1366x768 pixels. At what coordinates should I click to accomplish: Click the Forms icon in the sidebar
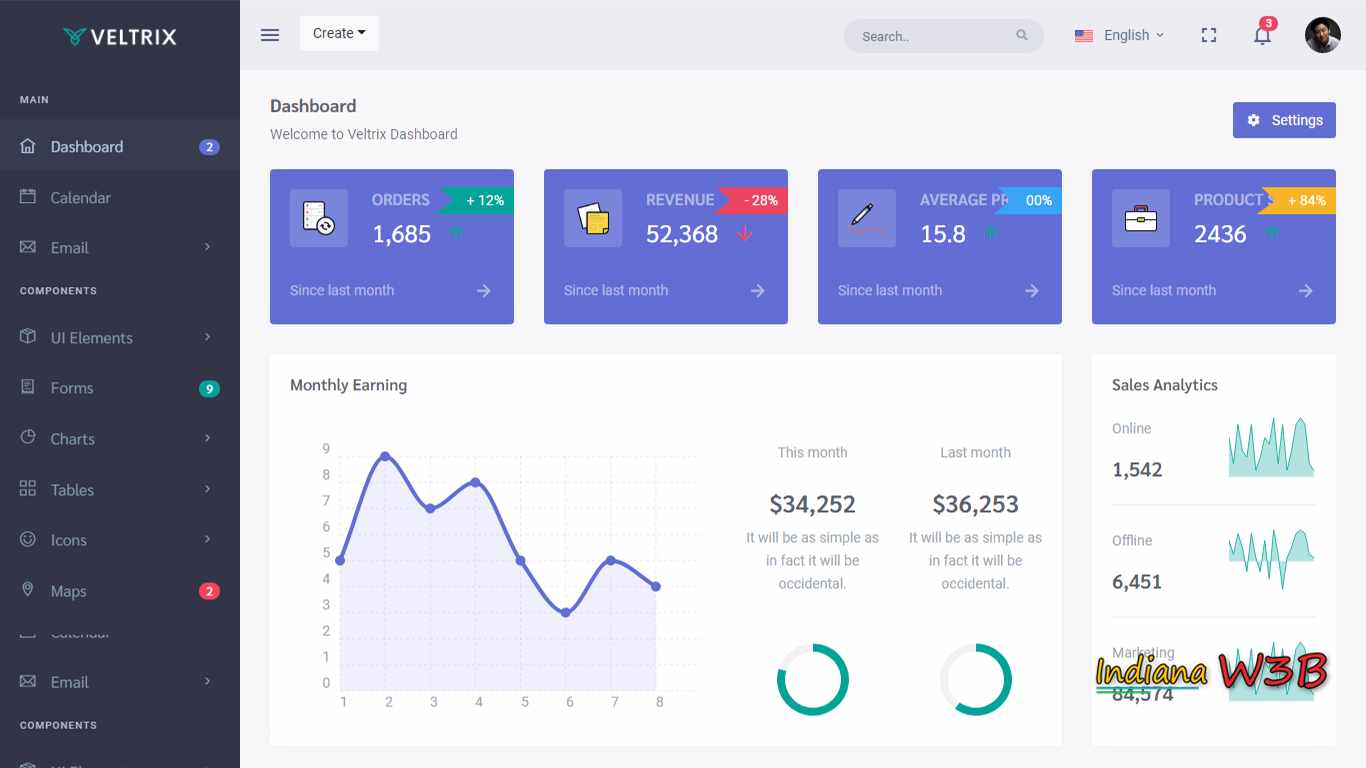point(27,388)
